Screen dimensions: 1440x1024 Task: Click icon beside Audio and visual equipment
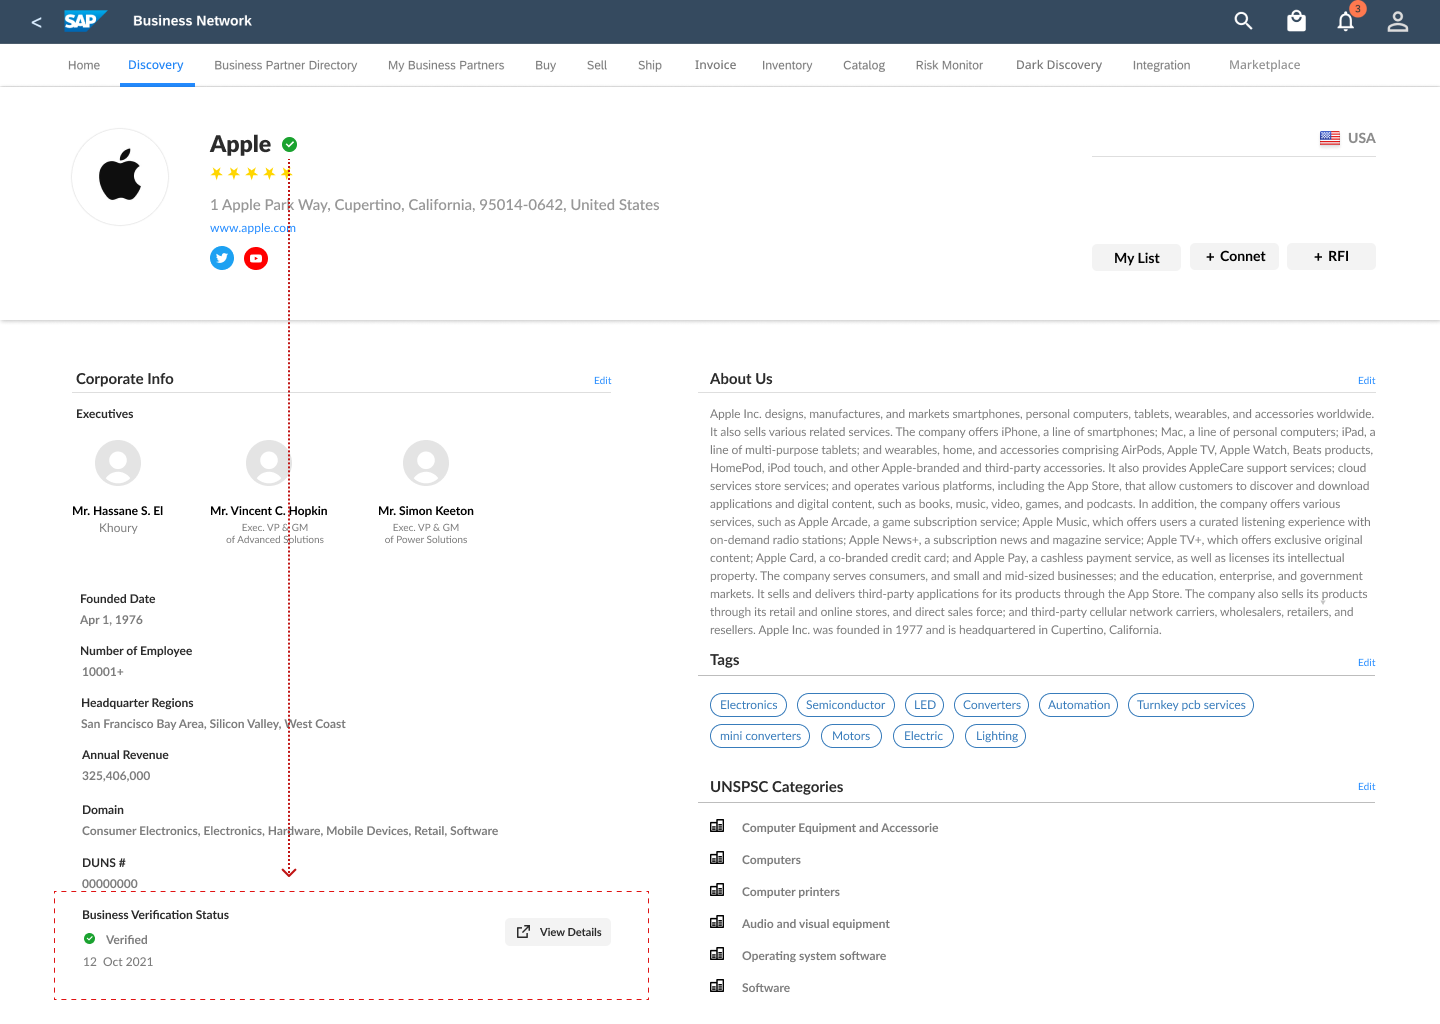pos(717,922)
